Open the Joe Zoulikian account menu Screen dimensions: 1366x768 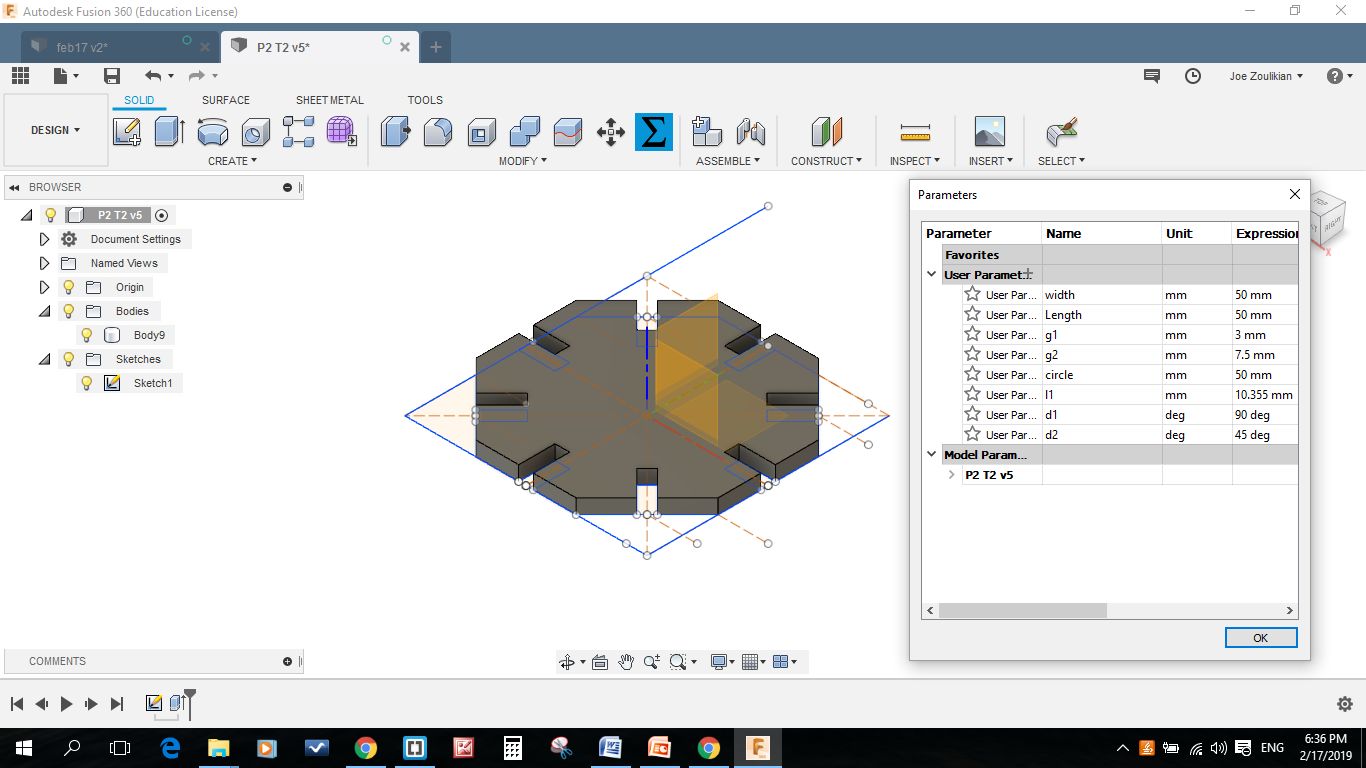pos(1266,76)
